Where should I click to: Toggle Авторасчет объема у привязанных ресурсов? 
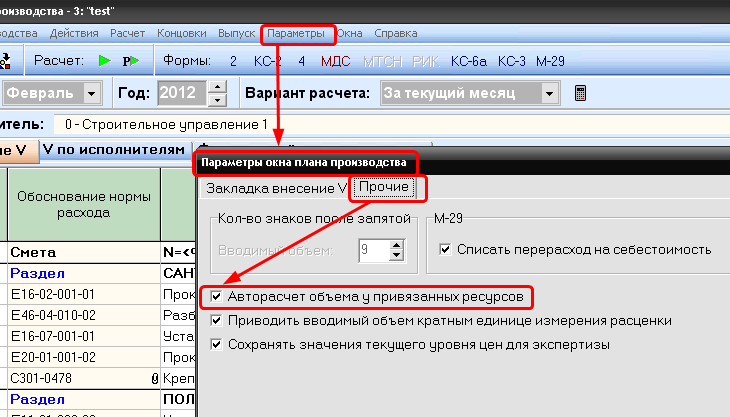[x=216, y=296]
